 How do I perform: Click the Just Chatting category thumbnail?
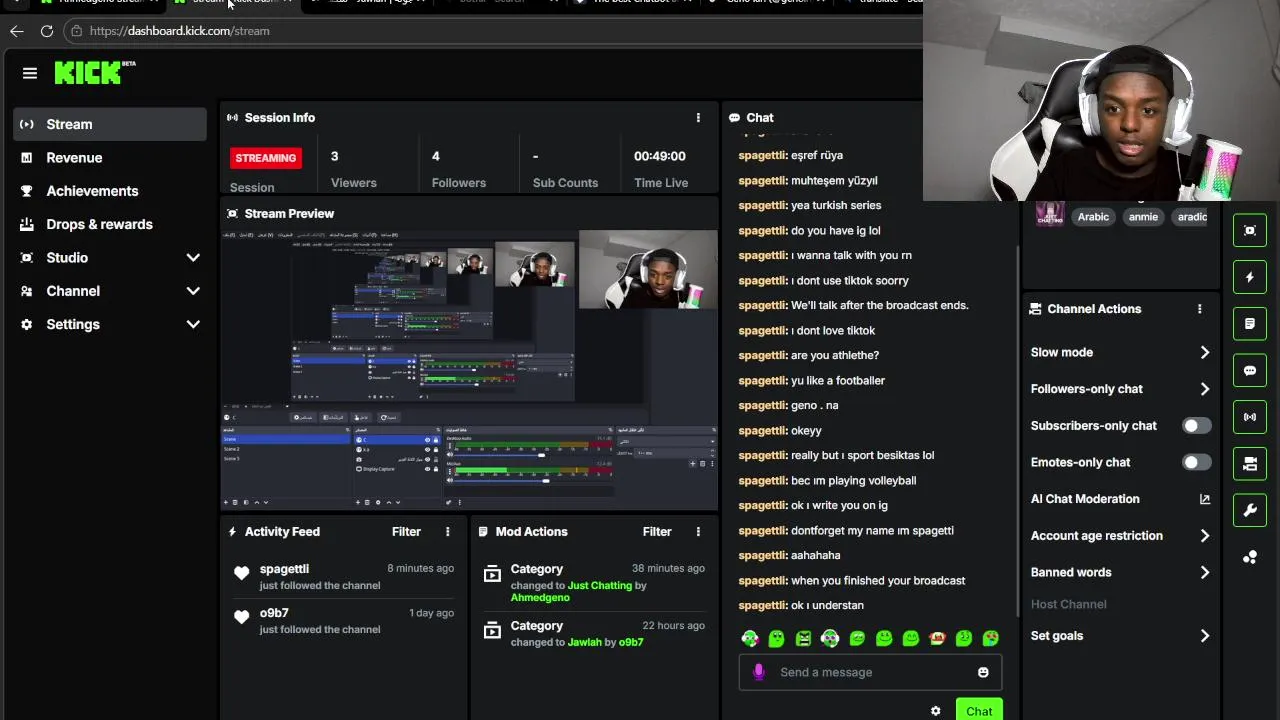pyautogui.click(x=1049, y=213)
